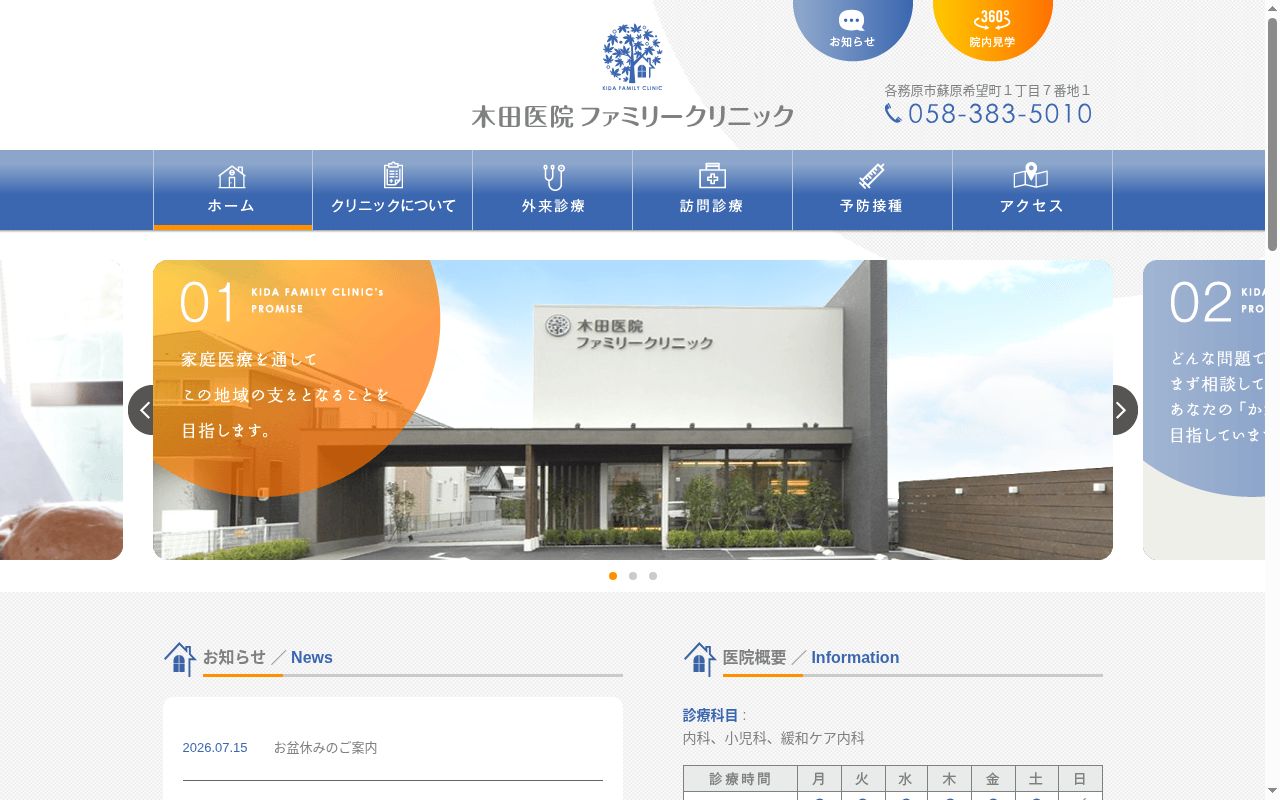
Task: Select the third carousel dot
Action: (x=653, y=576)
